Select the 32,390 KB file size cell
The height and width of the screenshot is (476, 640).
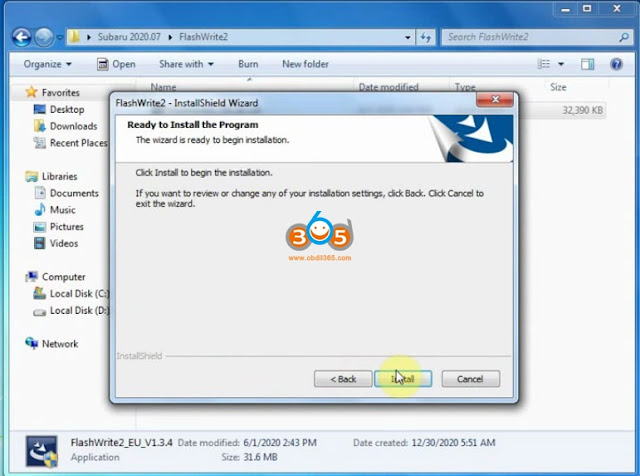582,110
